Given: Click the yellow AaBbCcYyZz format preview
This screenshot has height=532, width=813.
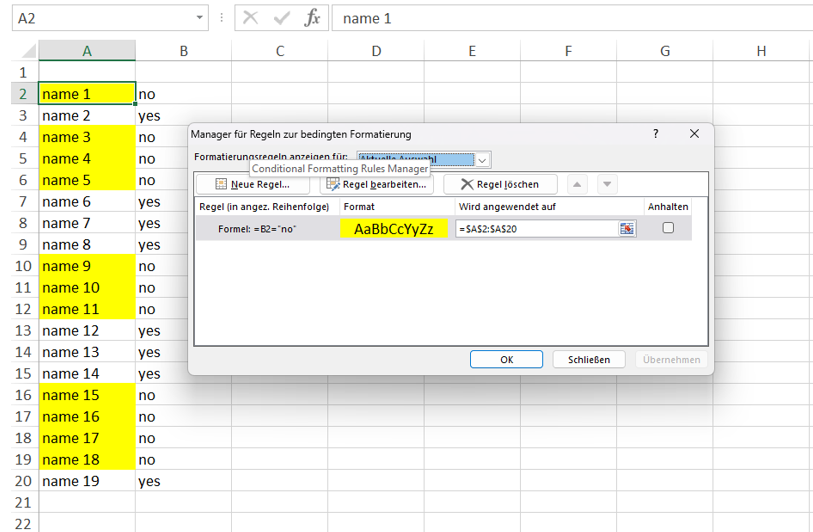Looking at the screenshot, I should 394,229.
